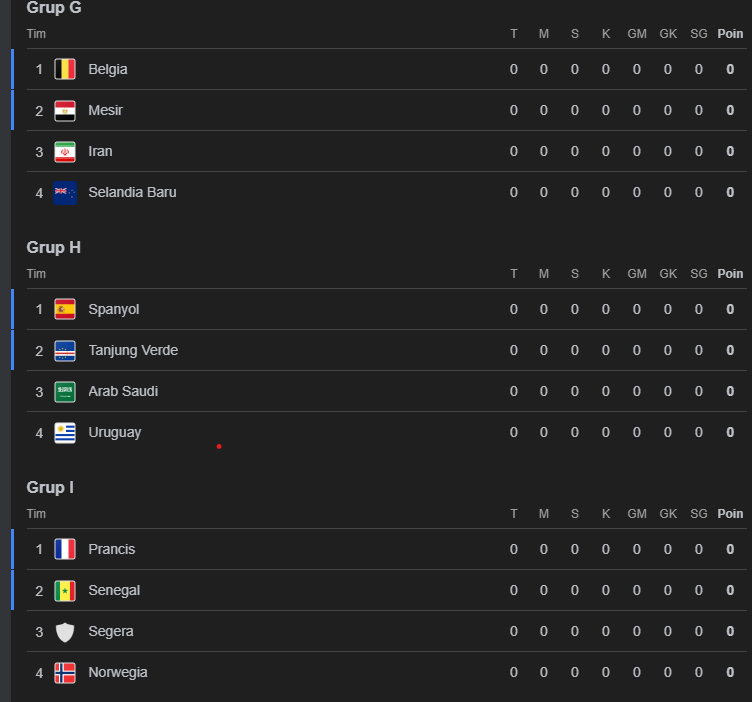
Task: Click the Grup I heading
Action: pyautogui.click(x=50, y=487)
